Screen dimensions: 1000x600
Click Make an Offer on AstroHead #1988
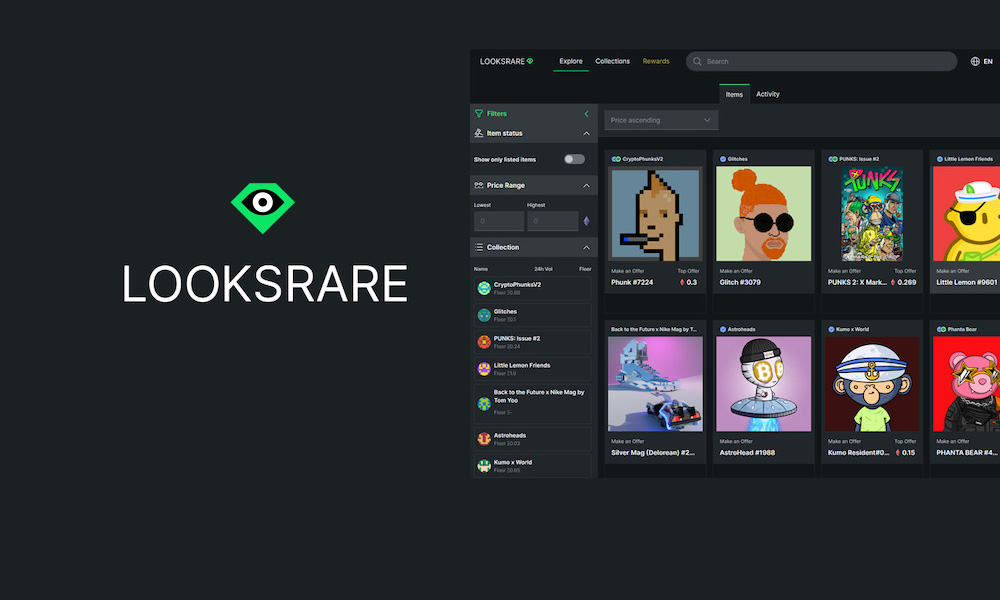pos(736,441)
